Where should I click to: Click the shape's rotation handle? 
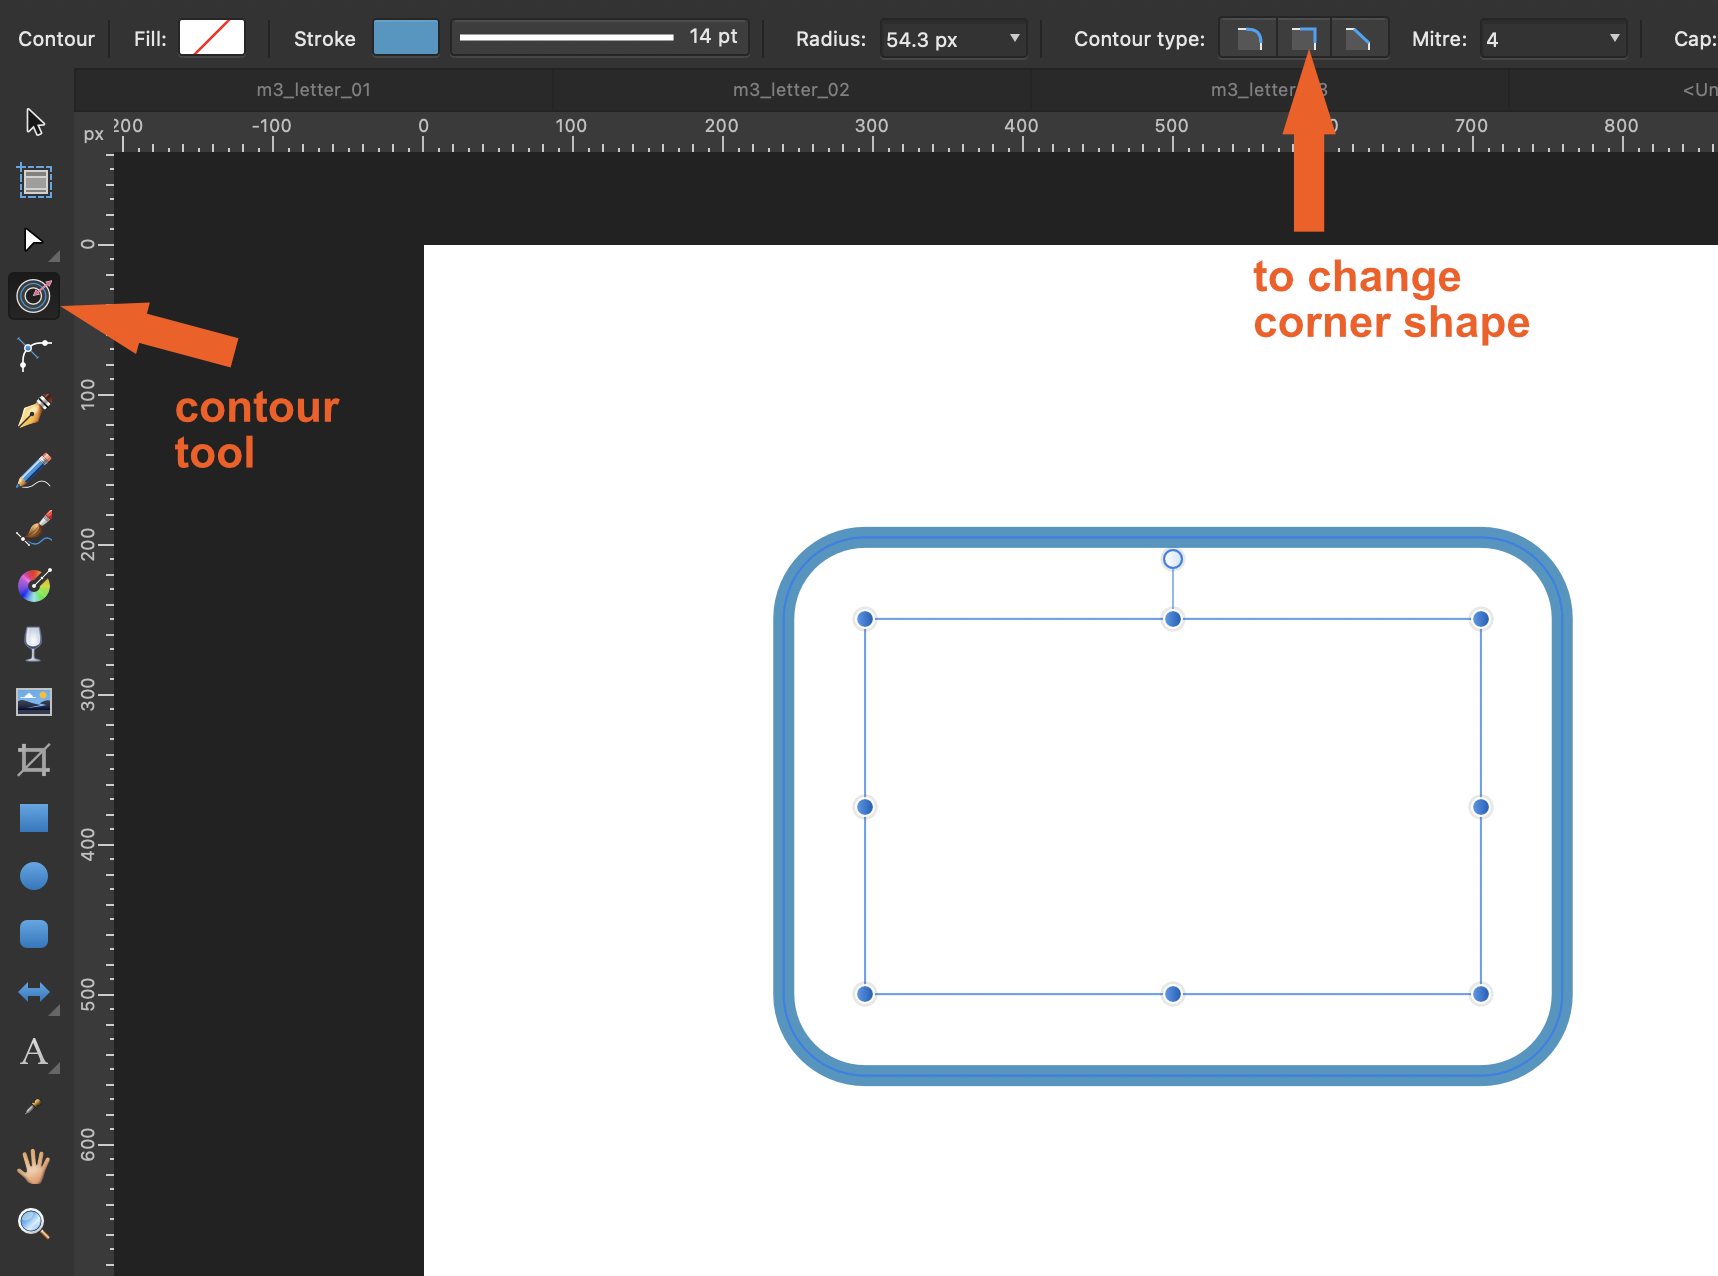point(1172,559)
